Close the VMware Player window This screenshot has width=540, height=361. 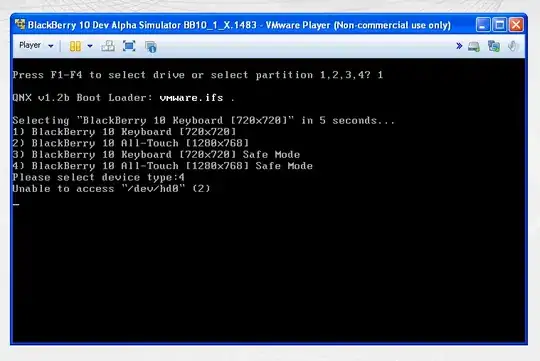[516, 25]
